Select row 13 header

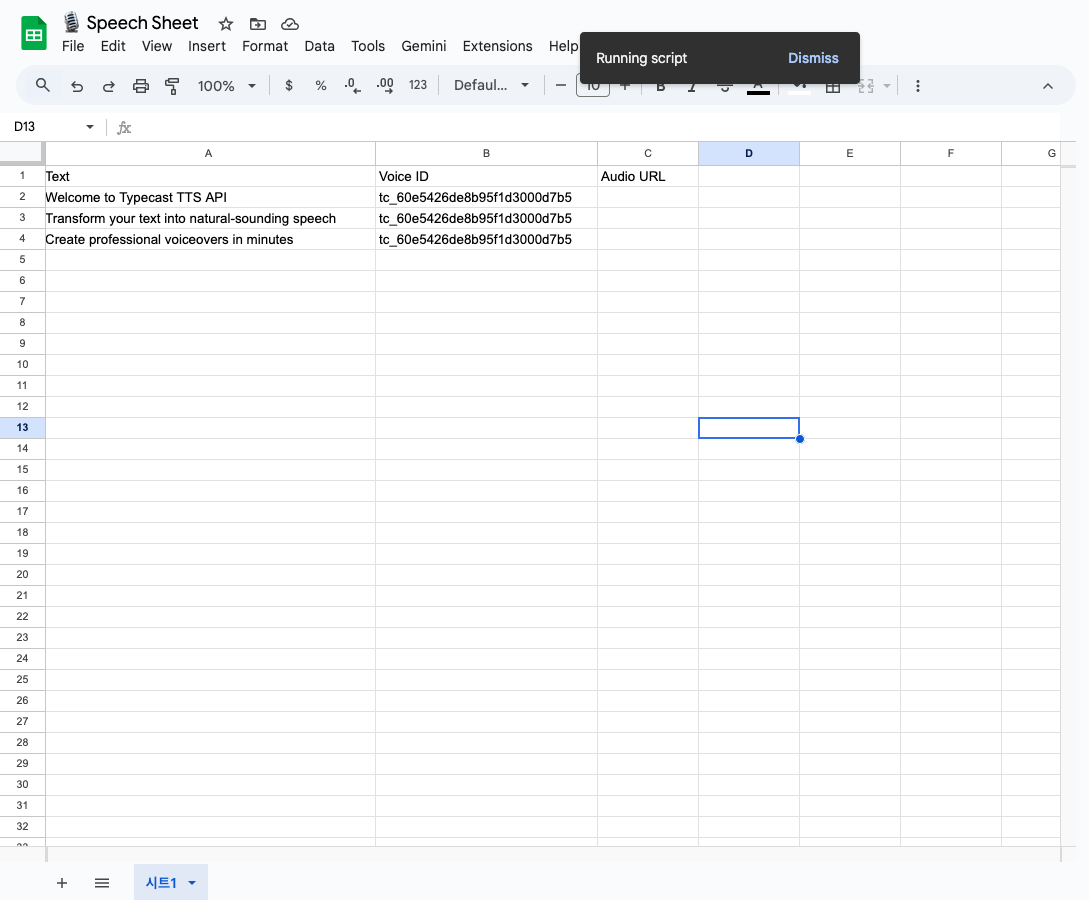[22, 428]
